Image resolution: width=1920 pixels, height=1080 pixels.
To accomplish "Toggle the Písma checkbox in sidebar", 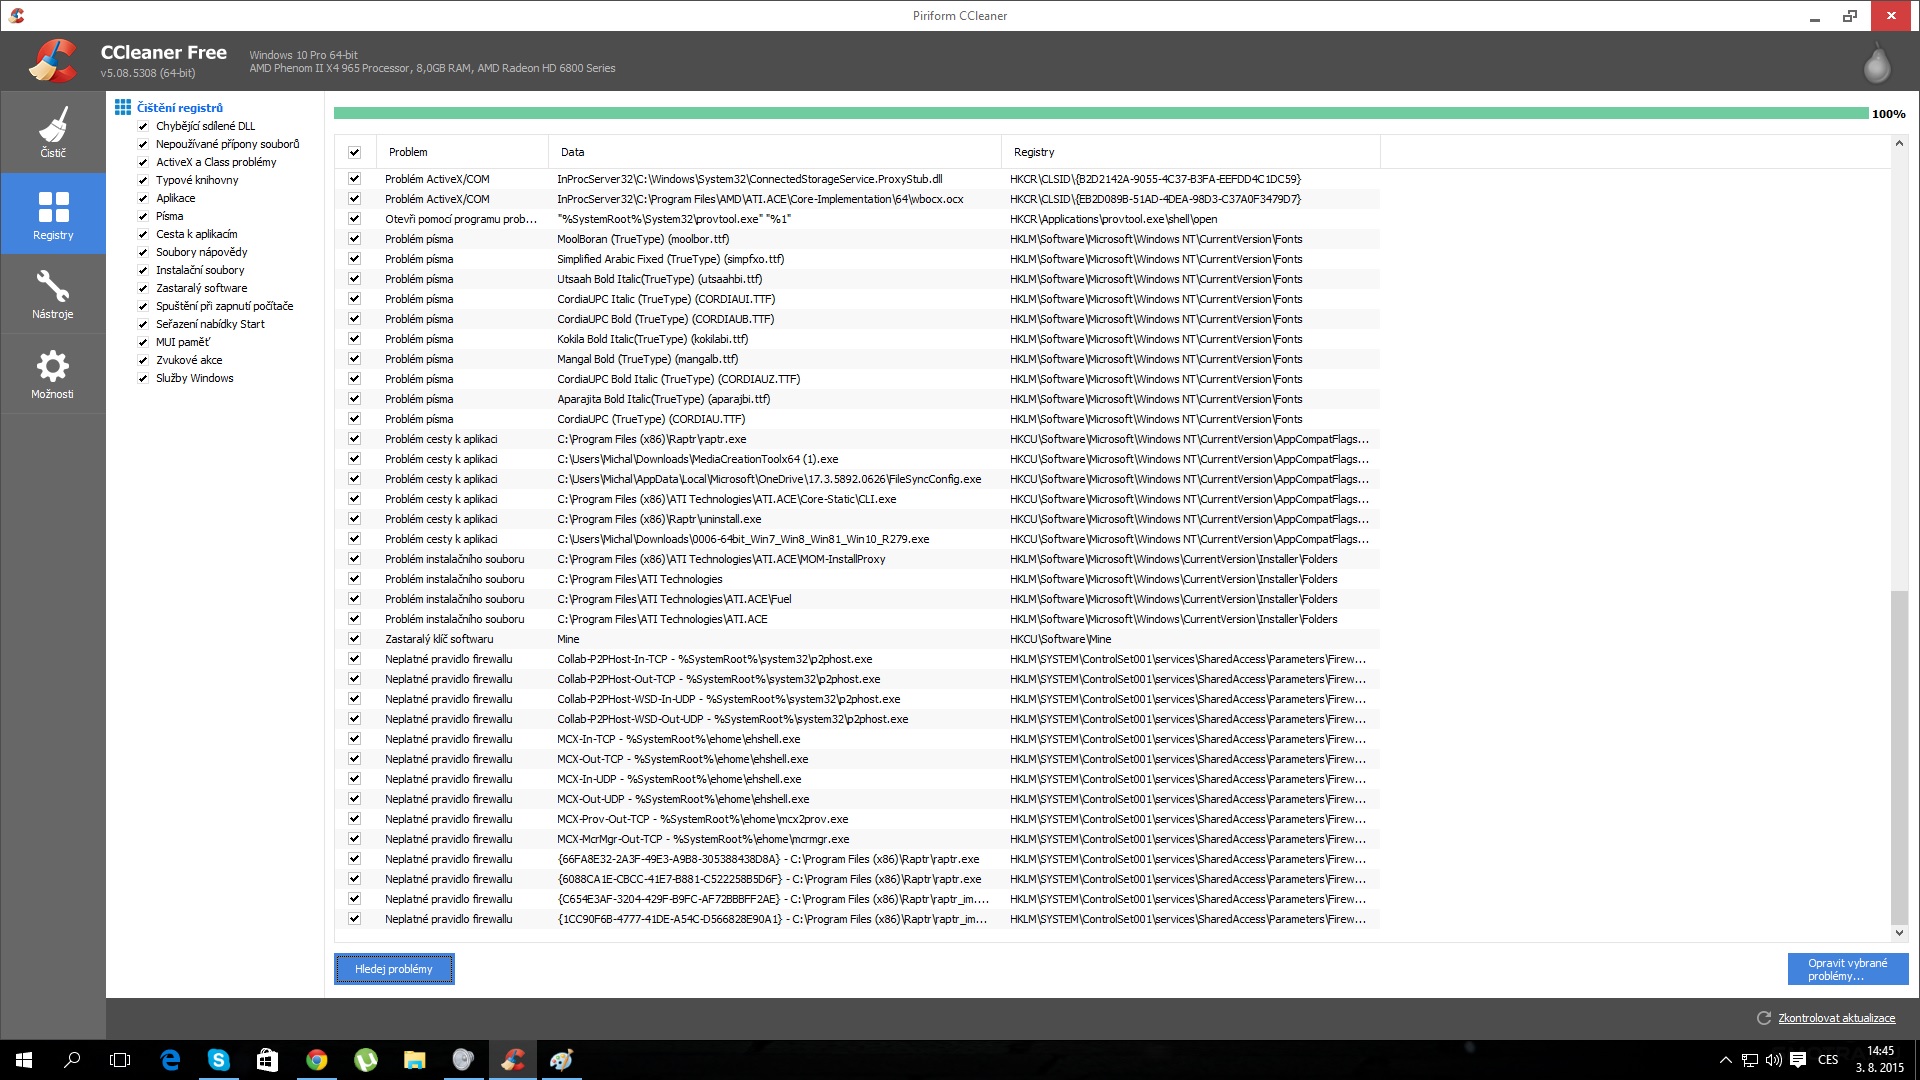I will pos(143,216).
